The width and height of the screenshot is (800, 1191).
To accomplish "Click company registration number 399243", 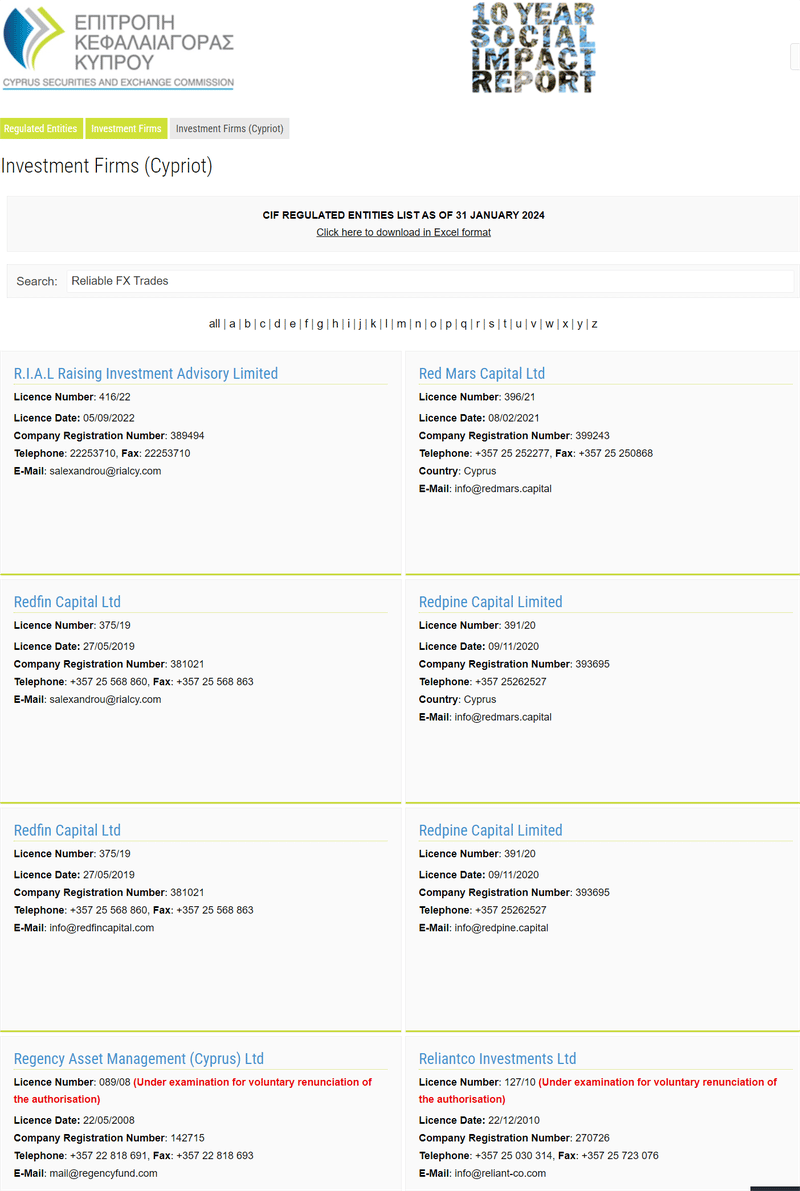I will pyautogui.click(x=593, y=436).
